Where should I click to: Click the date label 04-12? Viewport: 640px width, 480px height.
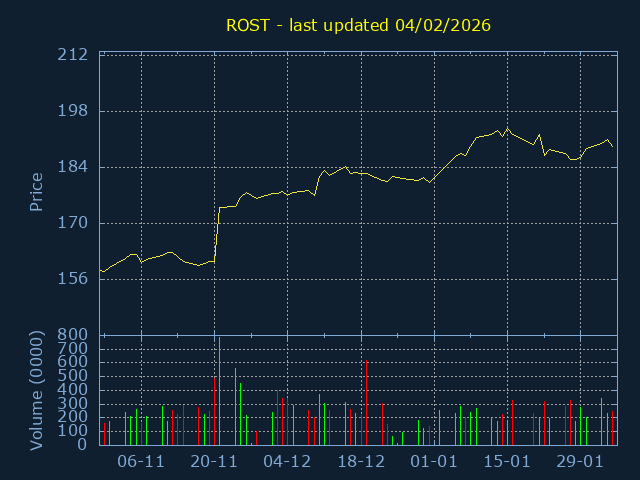(287, 462)
